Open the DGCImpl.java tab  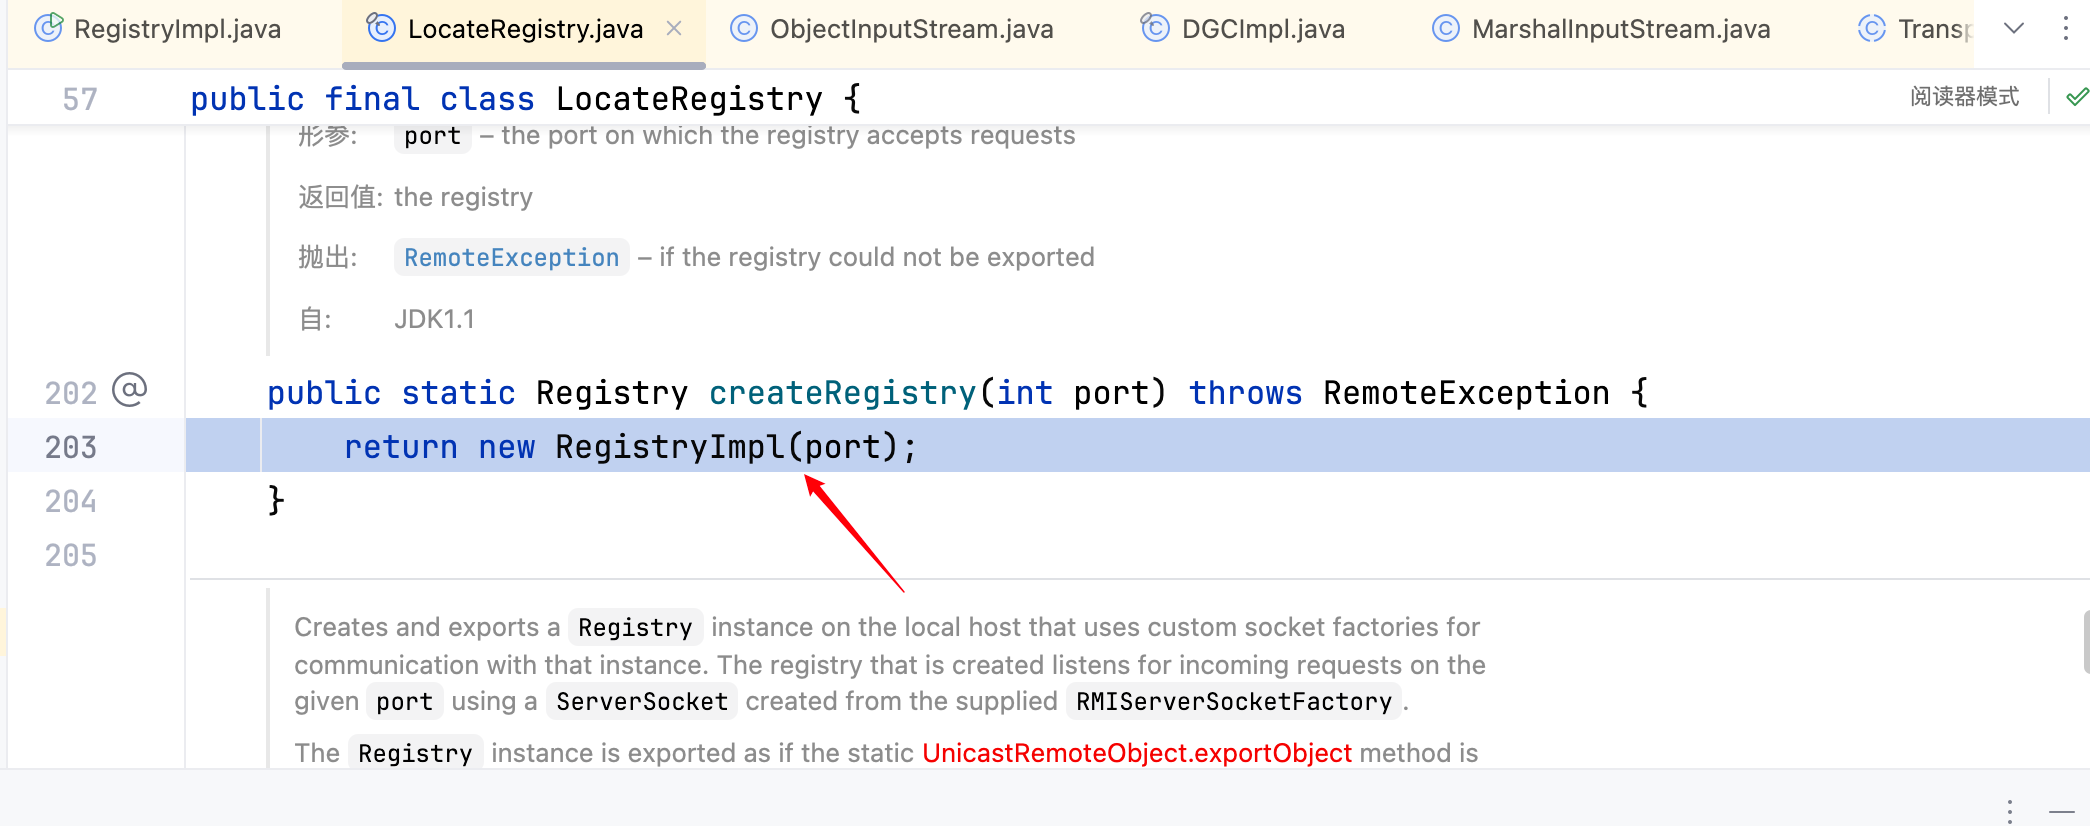click(1262, 29)
